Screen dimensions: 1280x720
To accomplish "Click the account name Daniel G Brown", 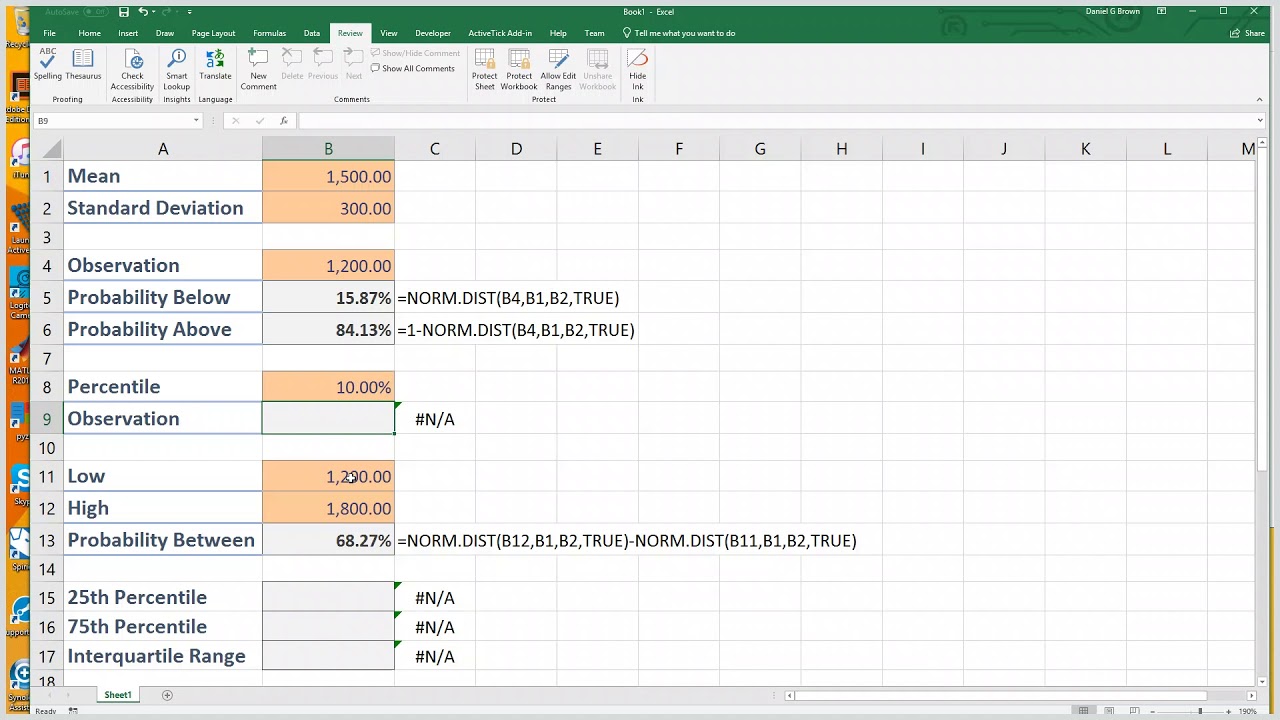I will 1112,12.
